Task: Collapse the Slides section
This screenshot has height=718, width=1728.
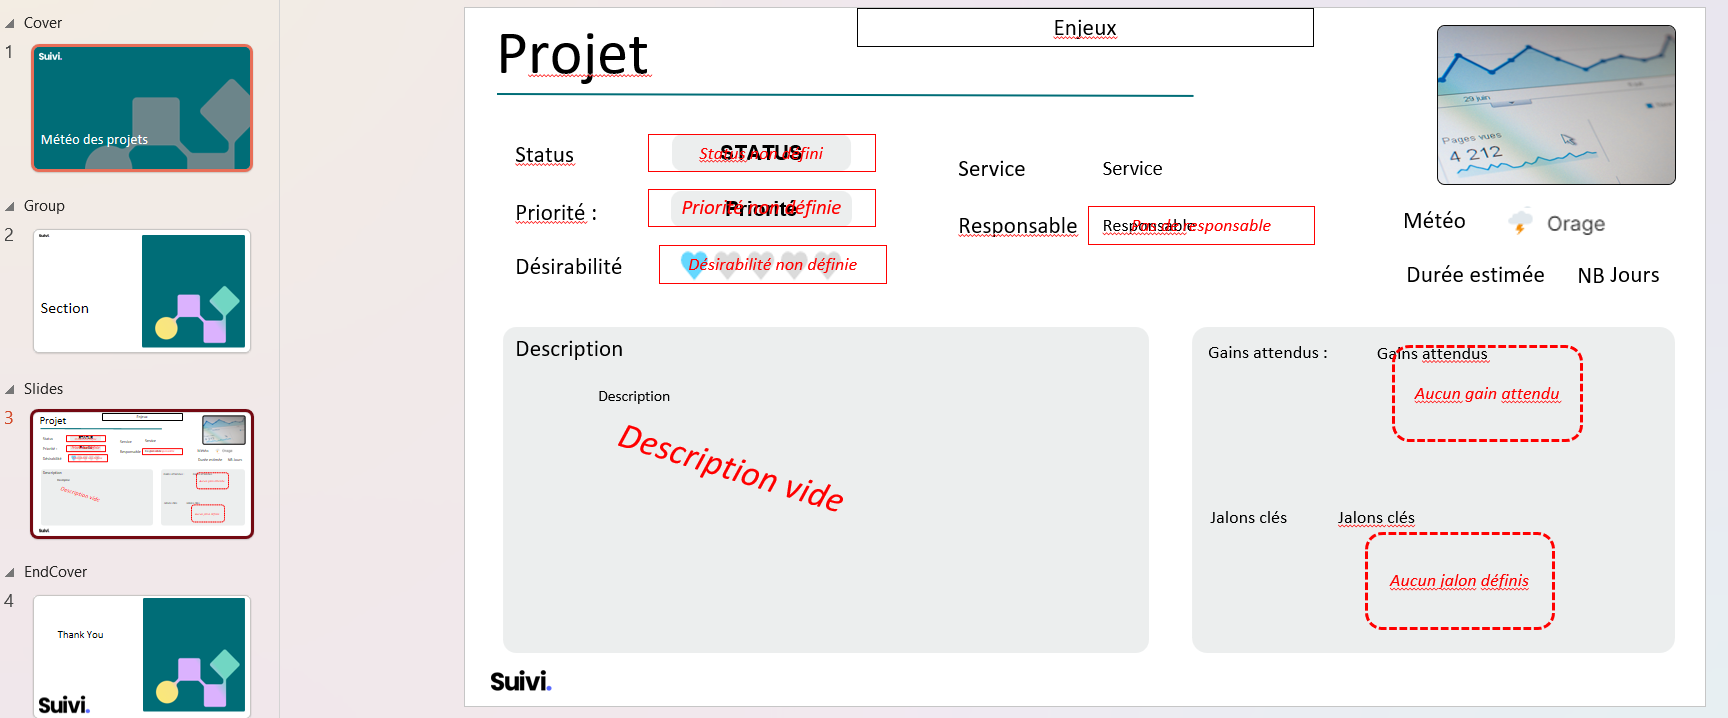Action: 10,389
